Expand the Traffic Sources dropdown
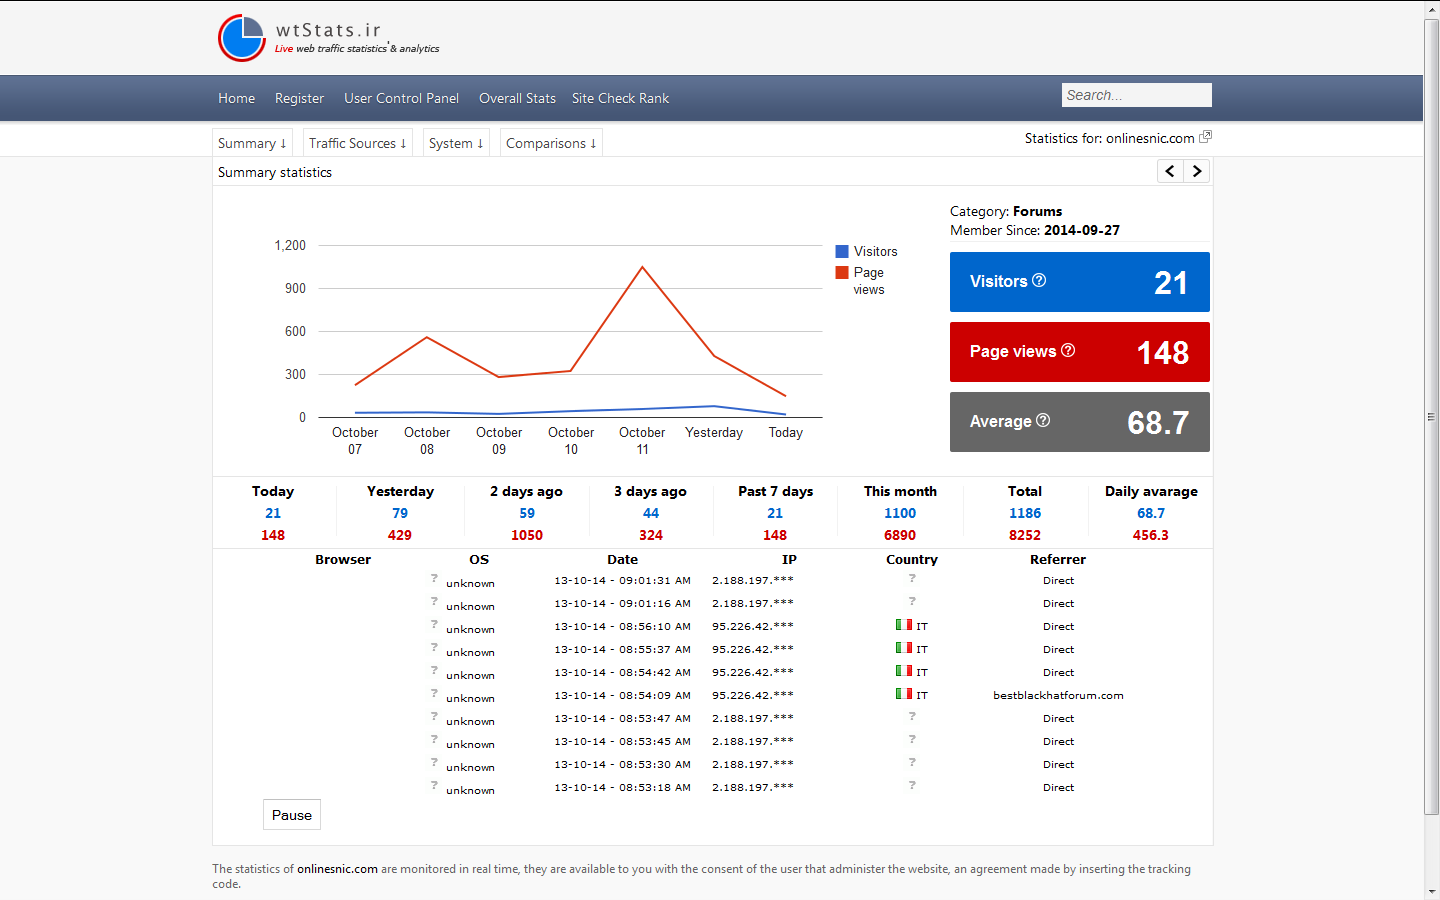1440x900 pixels. coord(357,143)
